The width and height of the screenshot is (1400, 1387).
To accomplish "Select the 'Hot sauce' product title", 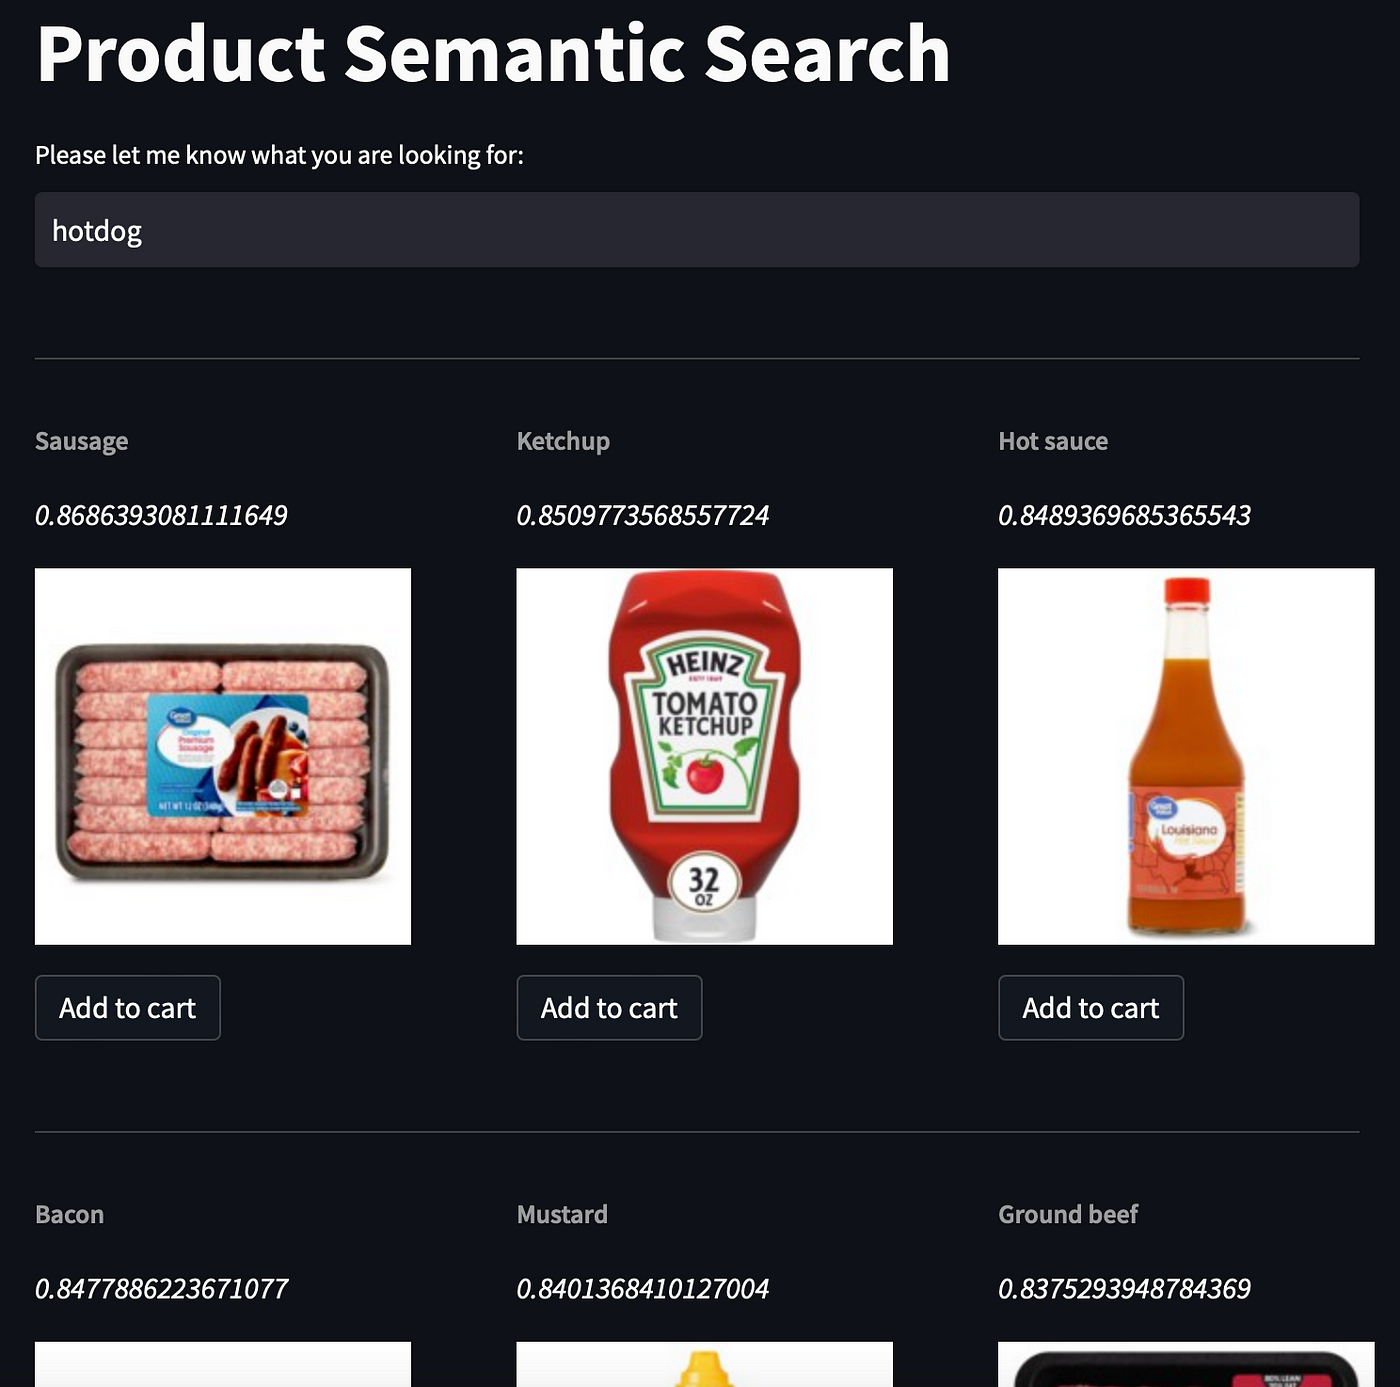I will (1053, 441).
